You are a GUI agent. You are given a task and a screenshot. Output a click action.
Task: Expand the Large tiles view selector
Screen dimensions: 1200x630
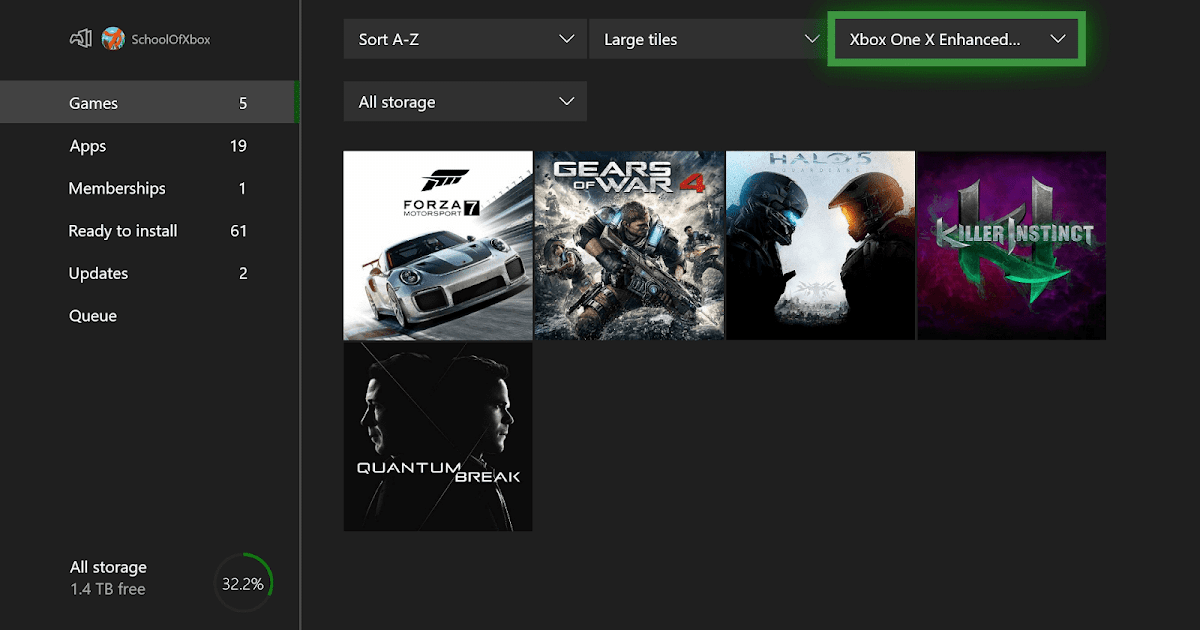tap(707, 39)
